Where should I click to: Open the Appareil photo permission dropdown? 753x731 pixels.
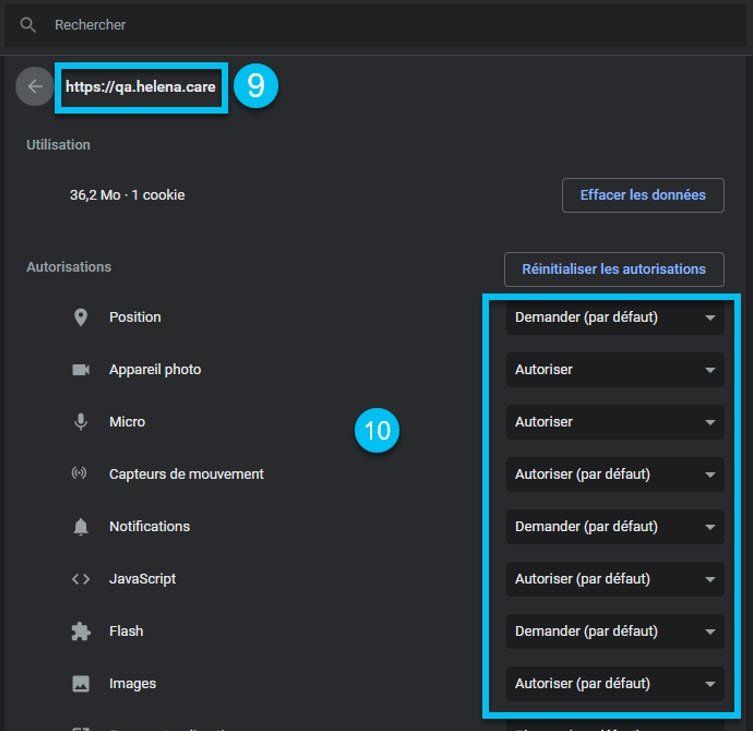615,370
